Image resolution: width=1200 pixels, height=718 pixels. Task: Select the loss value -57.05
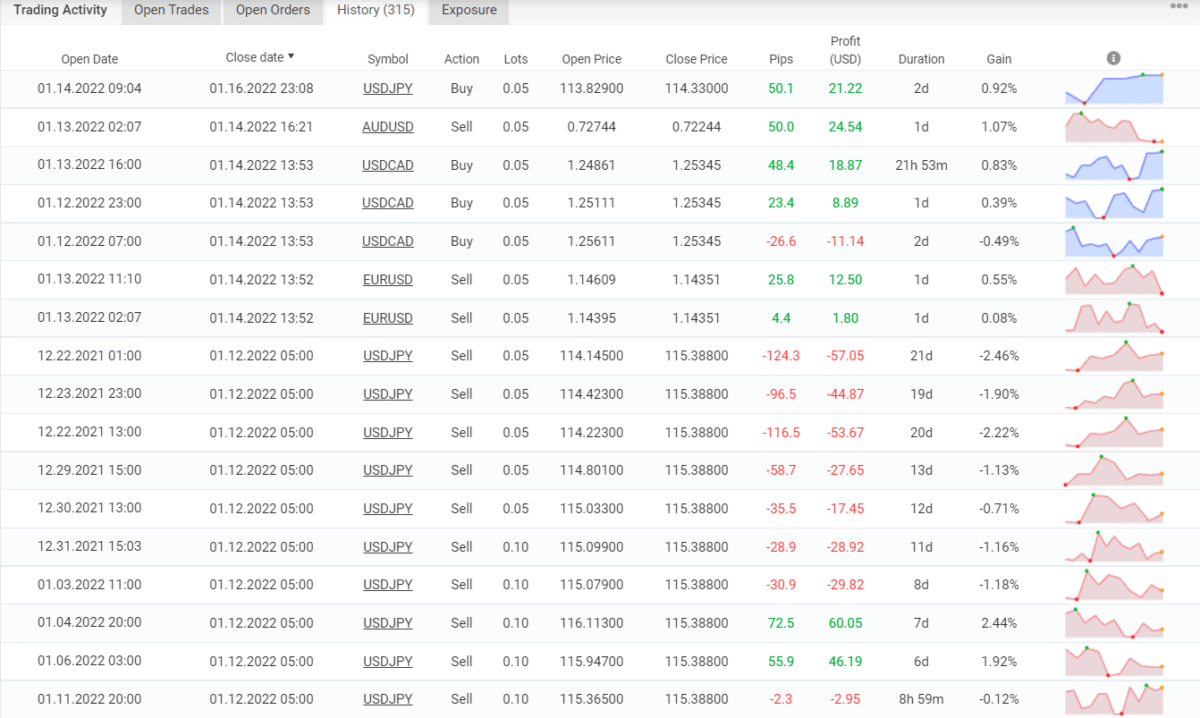(x=845, y=356)
